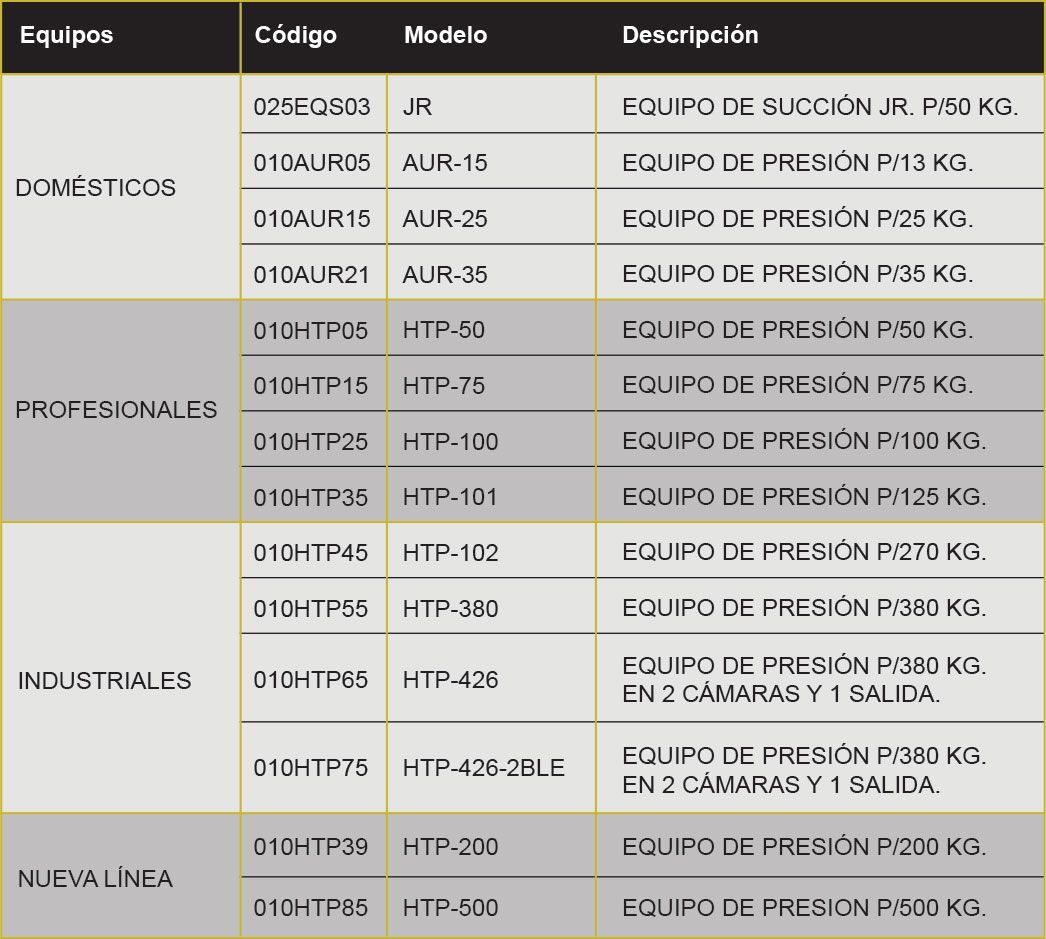1046x939 pixels.
Task: Select the INDUSTRIALES category cell
Action: tap(105, 681)
